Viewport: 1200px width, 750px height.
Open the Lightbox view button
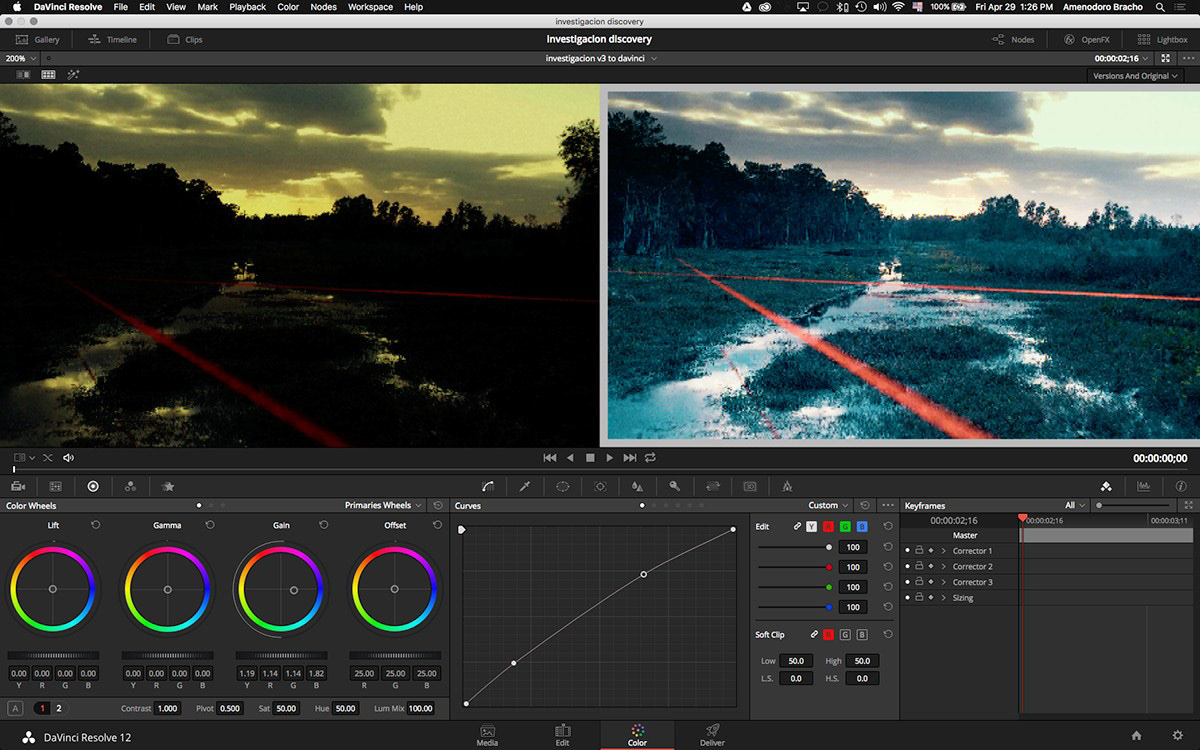(x=1163, y=39)
